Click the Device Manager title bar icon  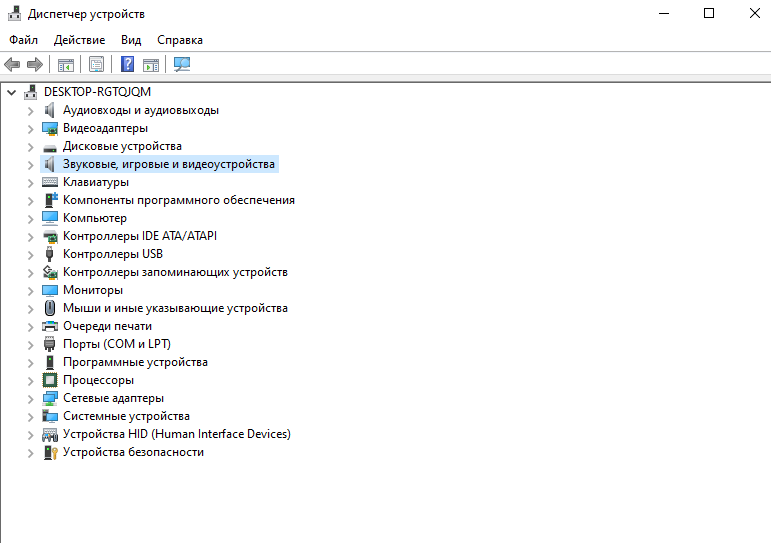[x=14, y=13]
